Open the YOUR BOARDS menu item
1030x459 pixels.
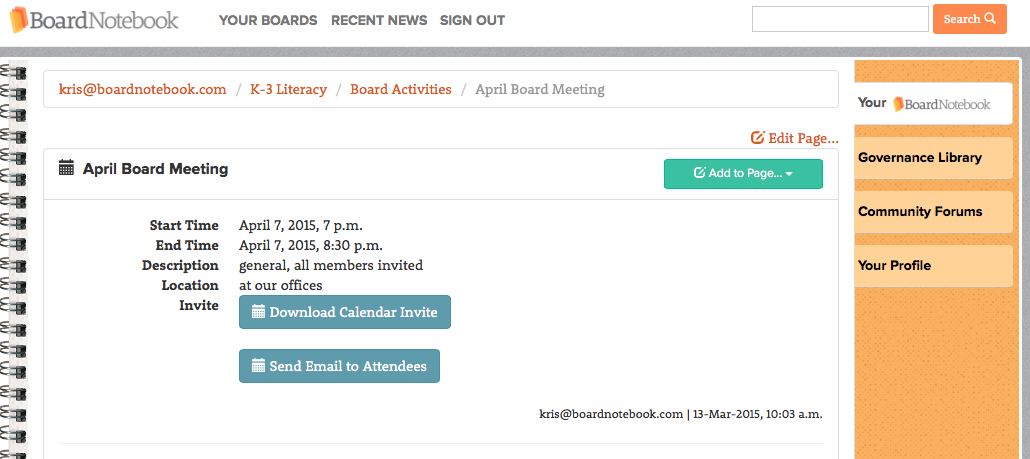tap(268, 20)
